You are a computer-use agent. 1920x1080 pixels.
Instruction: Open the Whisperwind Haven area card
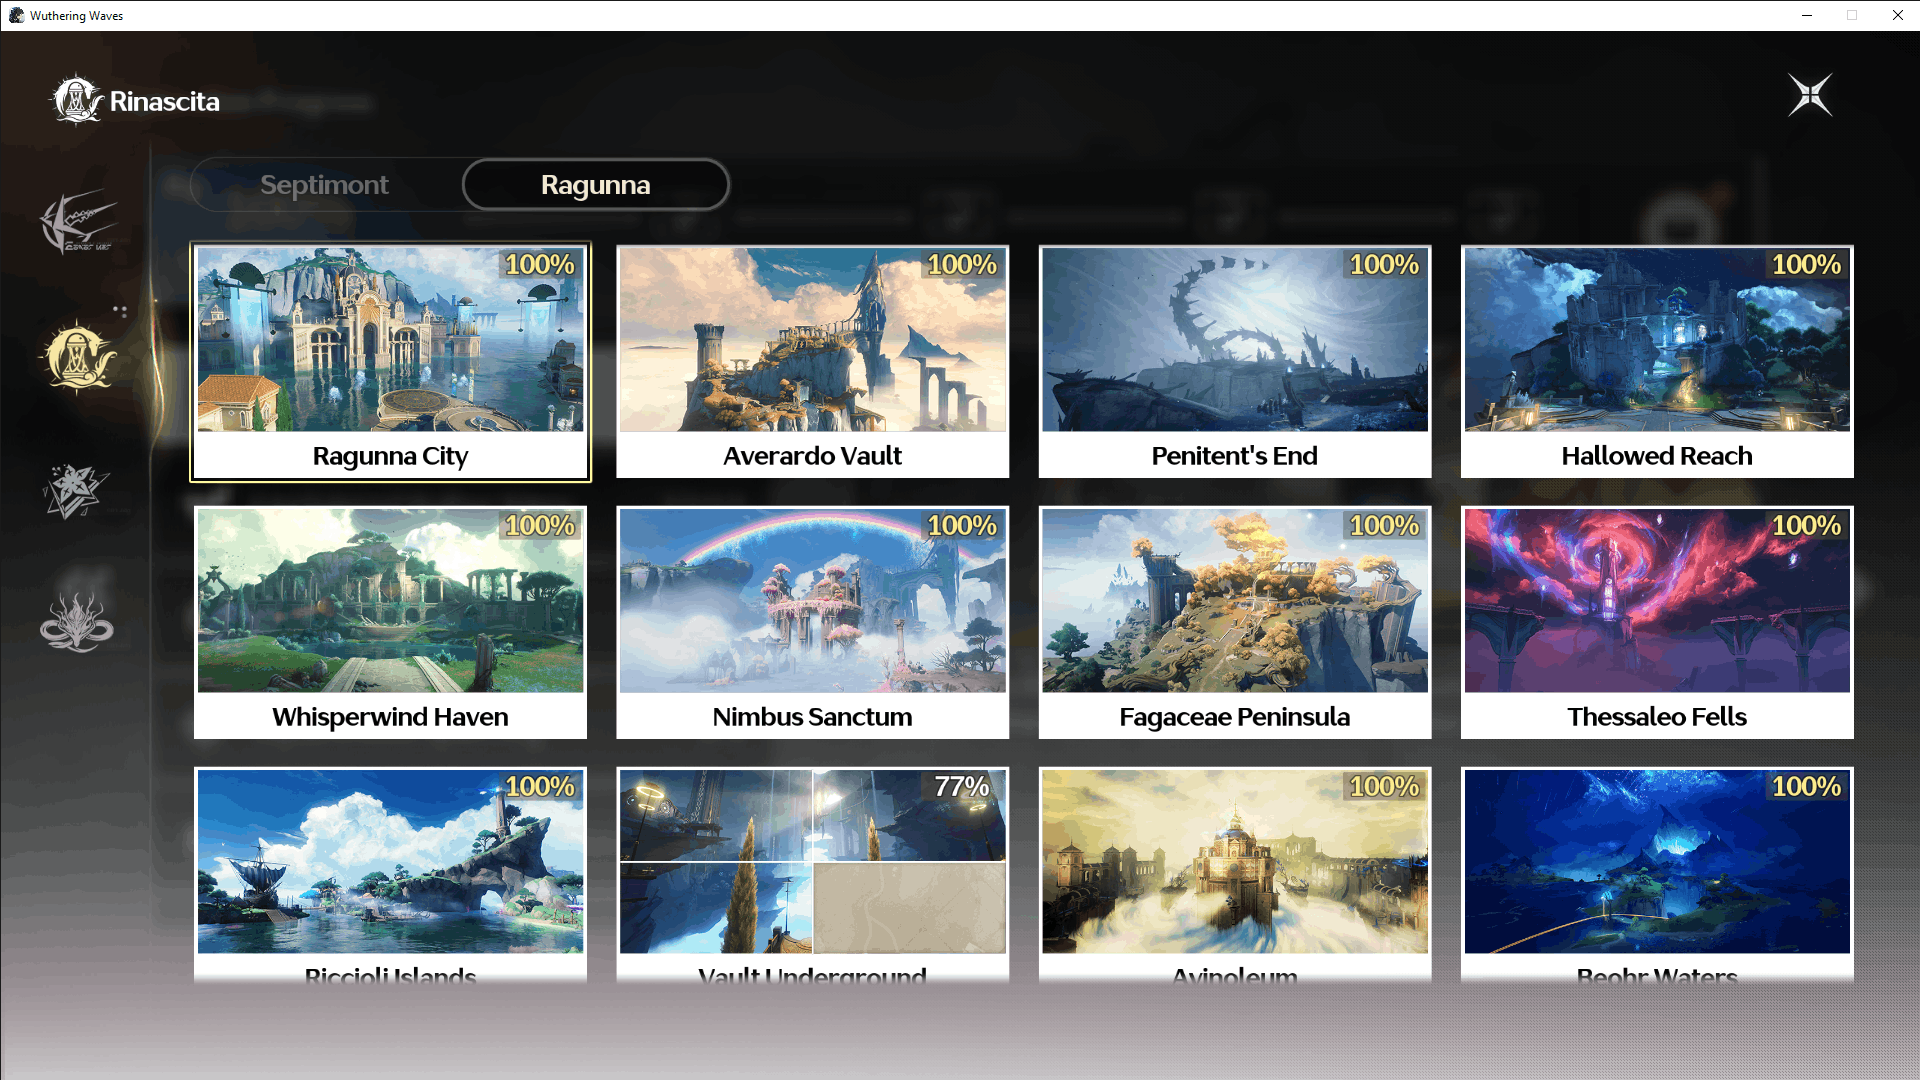(391, 623)
